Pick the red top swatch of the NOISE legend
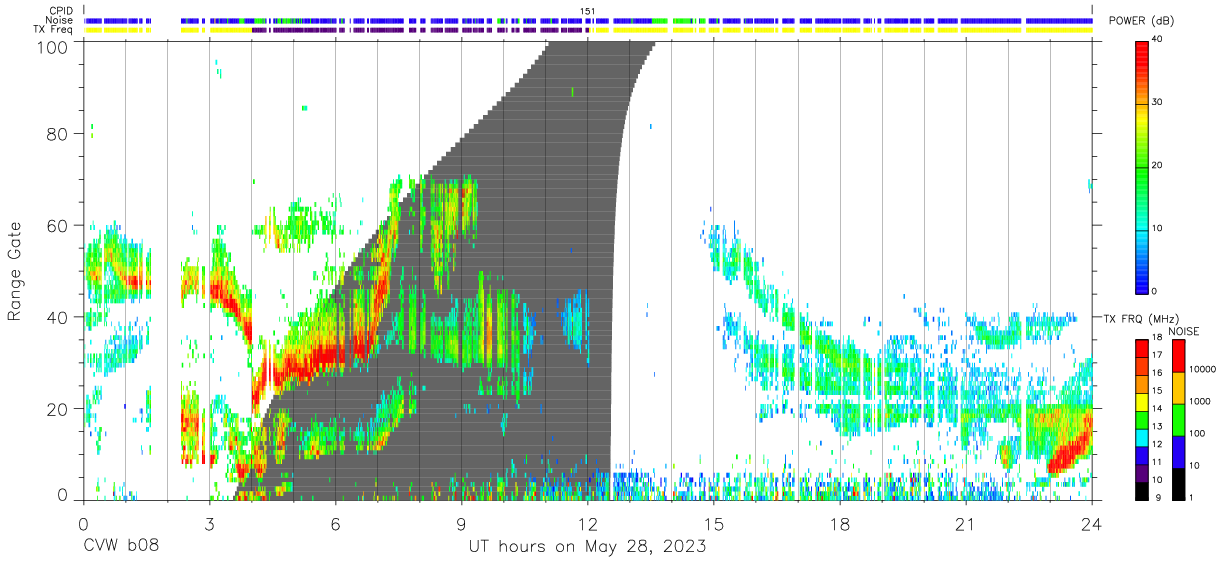Screen dimensions: 1228x567 click(x=1179, y=355)
